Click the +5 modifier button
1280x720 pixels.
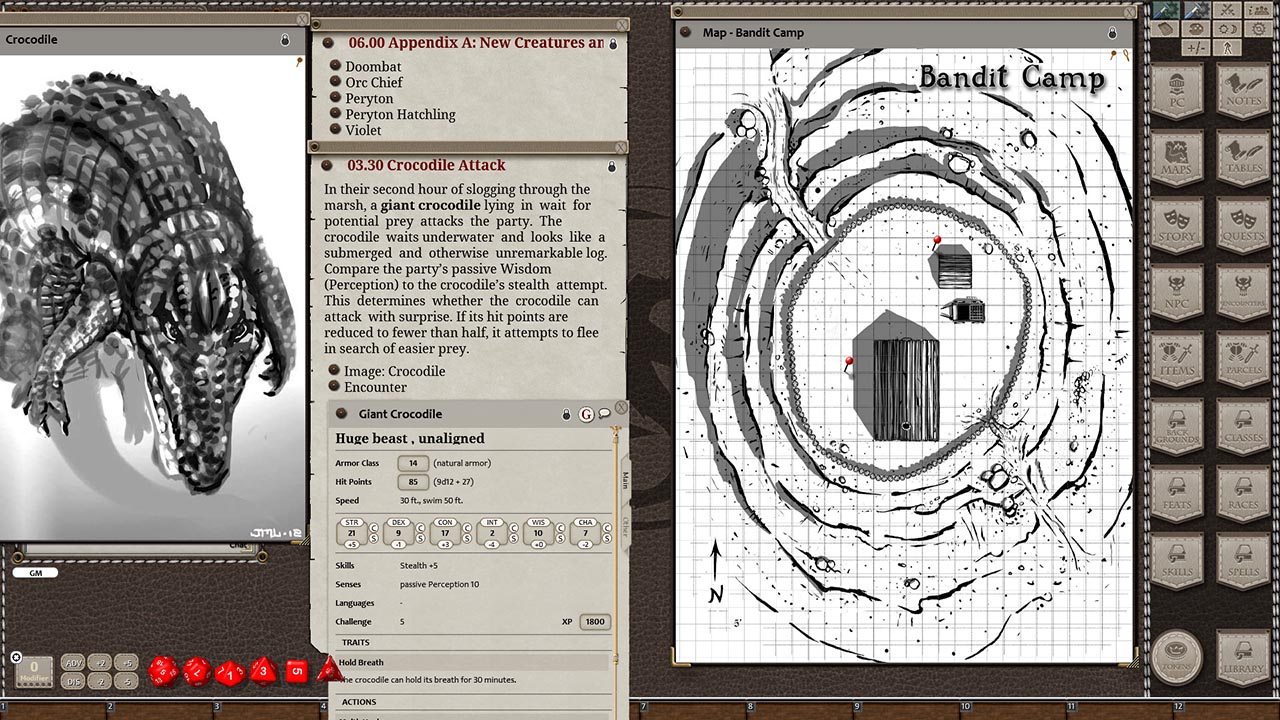pyautogui.click(x=125, y=663)
